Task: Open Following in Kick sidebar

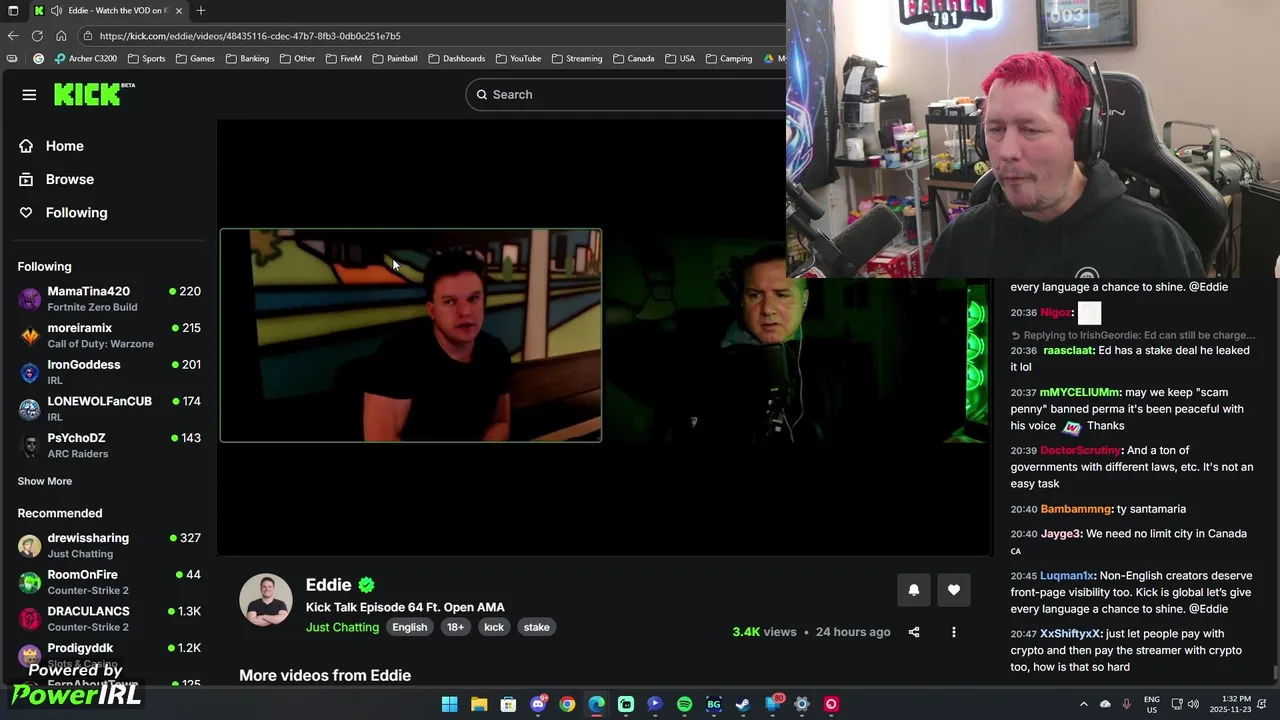Action: pyautogui.click(x=63, y=212)
